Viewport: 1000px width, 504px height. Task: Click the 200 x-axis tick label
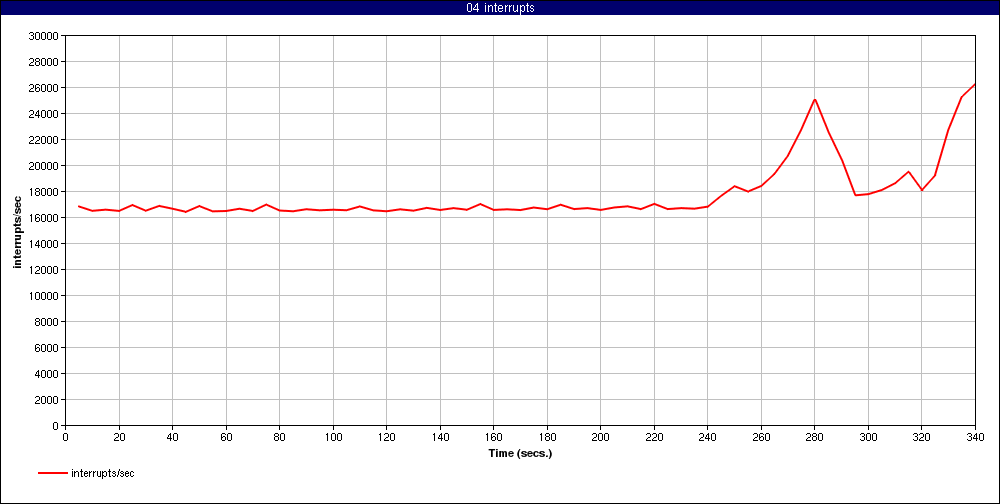(601, 437)
